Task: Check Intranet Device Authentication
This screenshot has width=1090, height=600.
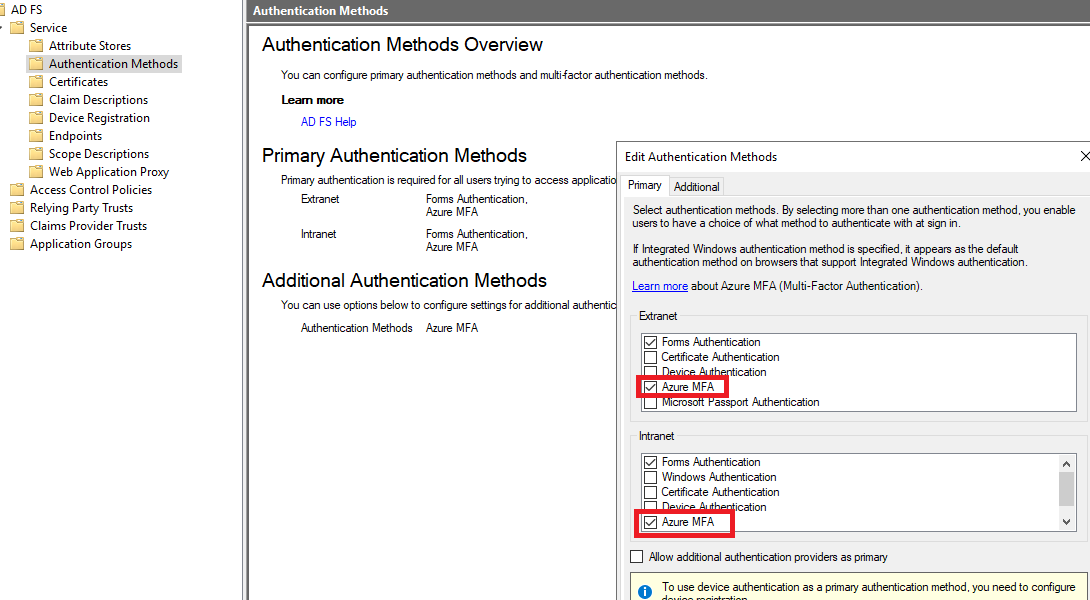Action: coord(651,506)
